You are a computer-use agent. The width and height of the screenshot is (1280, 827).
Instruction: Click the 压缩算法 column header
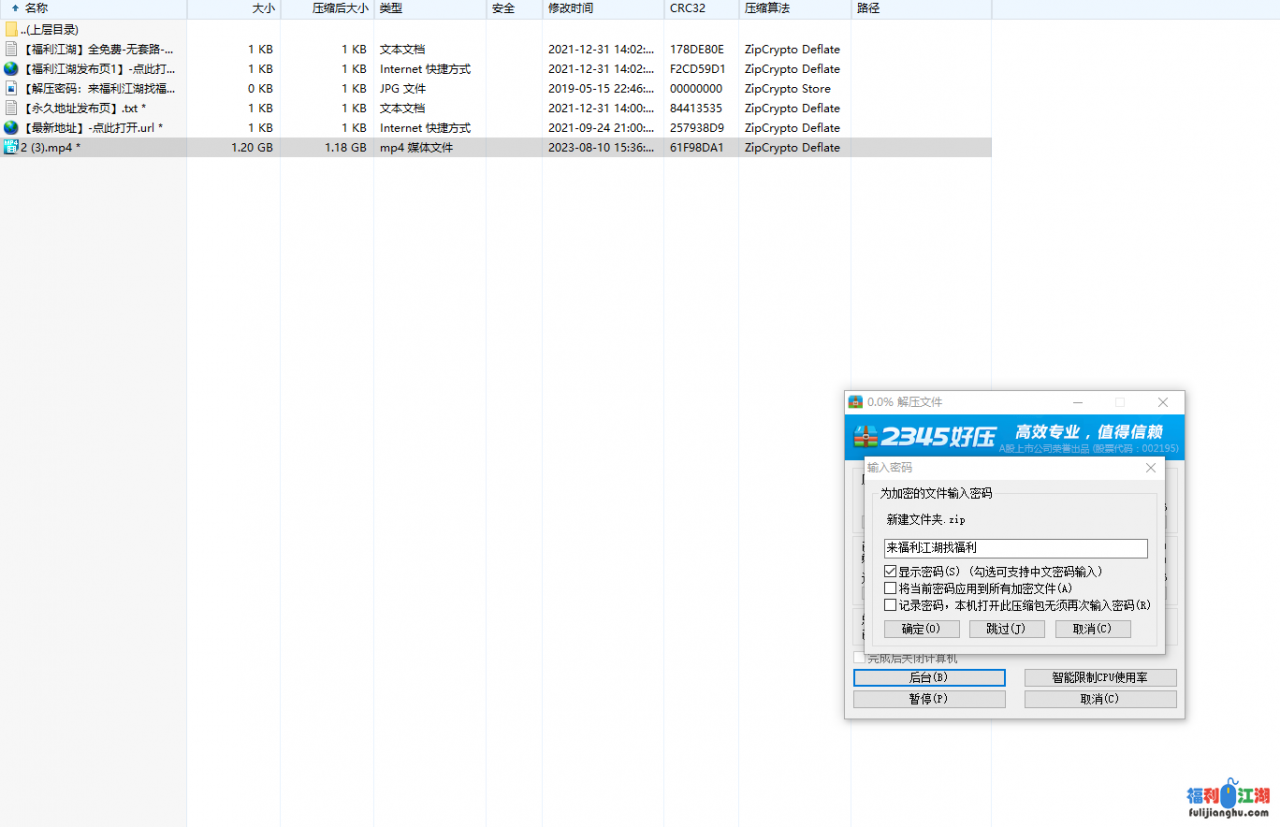point(767,8)
